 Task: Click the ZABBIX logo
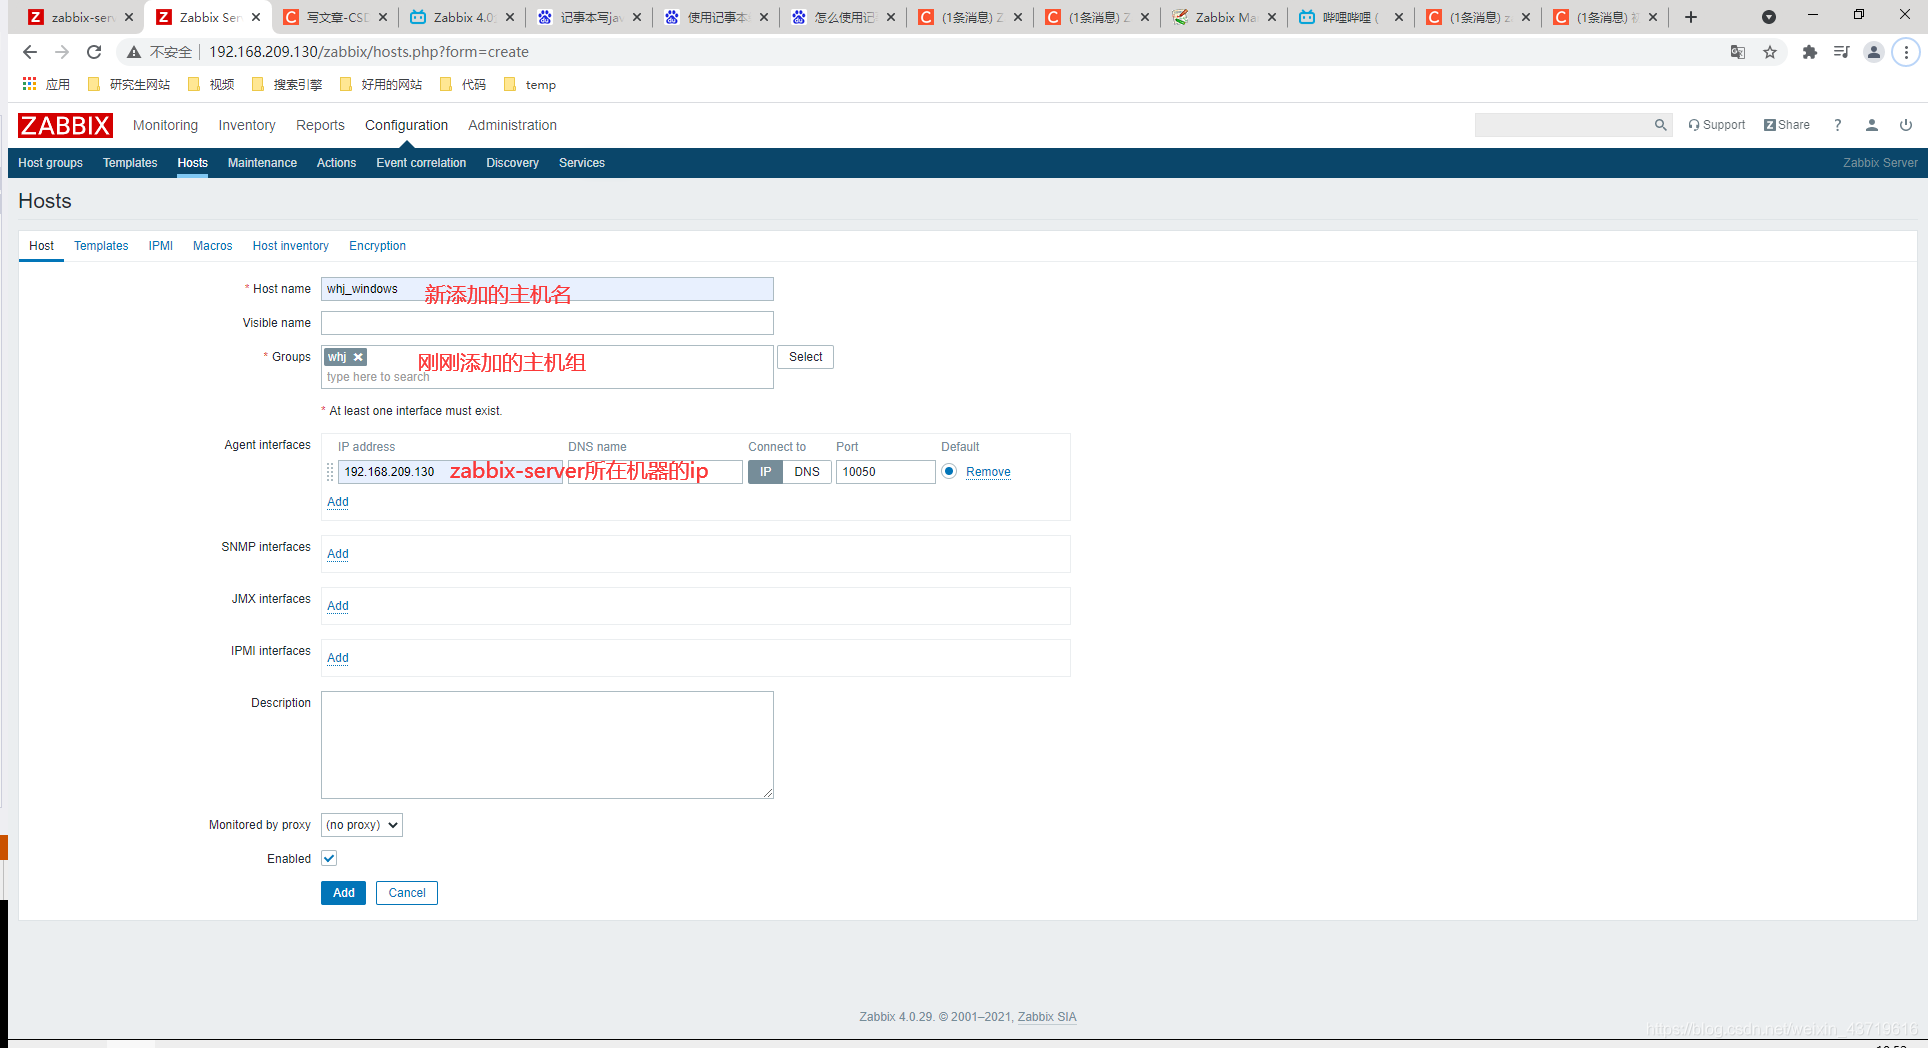click(65, 125)
